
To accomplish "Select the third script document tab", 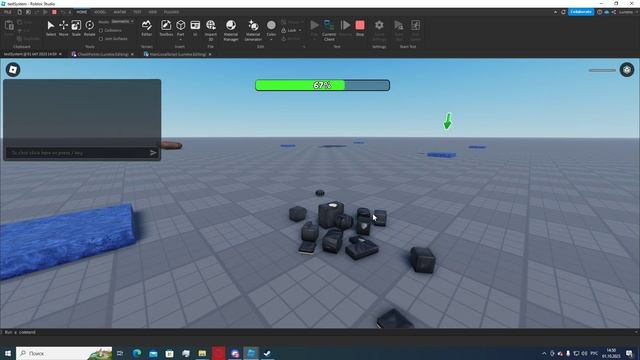I will click(x=177, y=54).
